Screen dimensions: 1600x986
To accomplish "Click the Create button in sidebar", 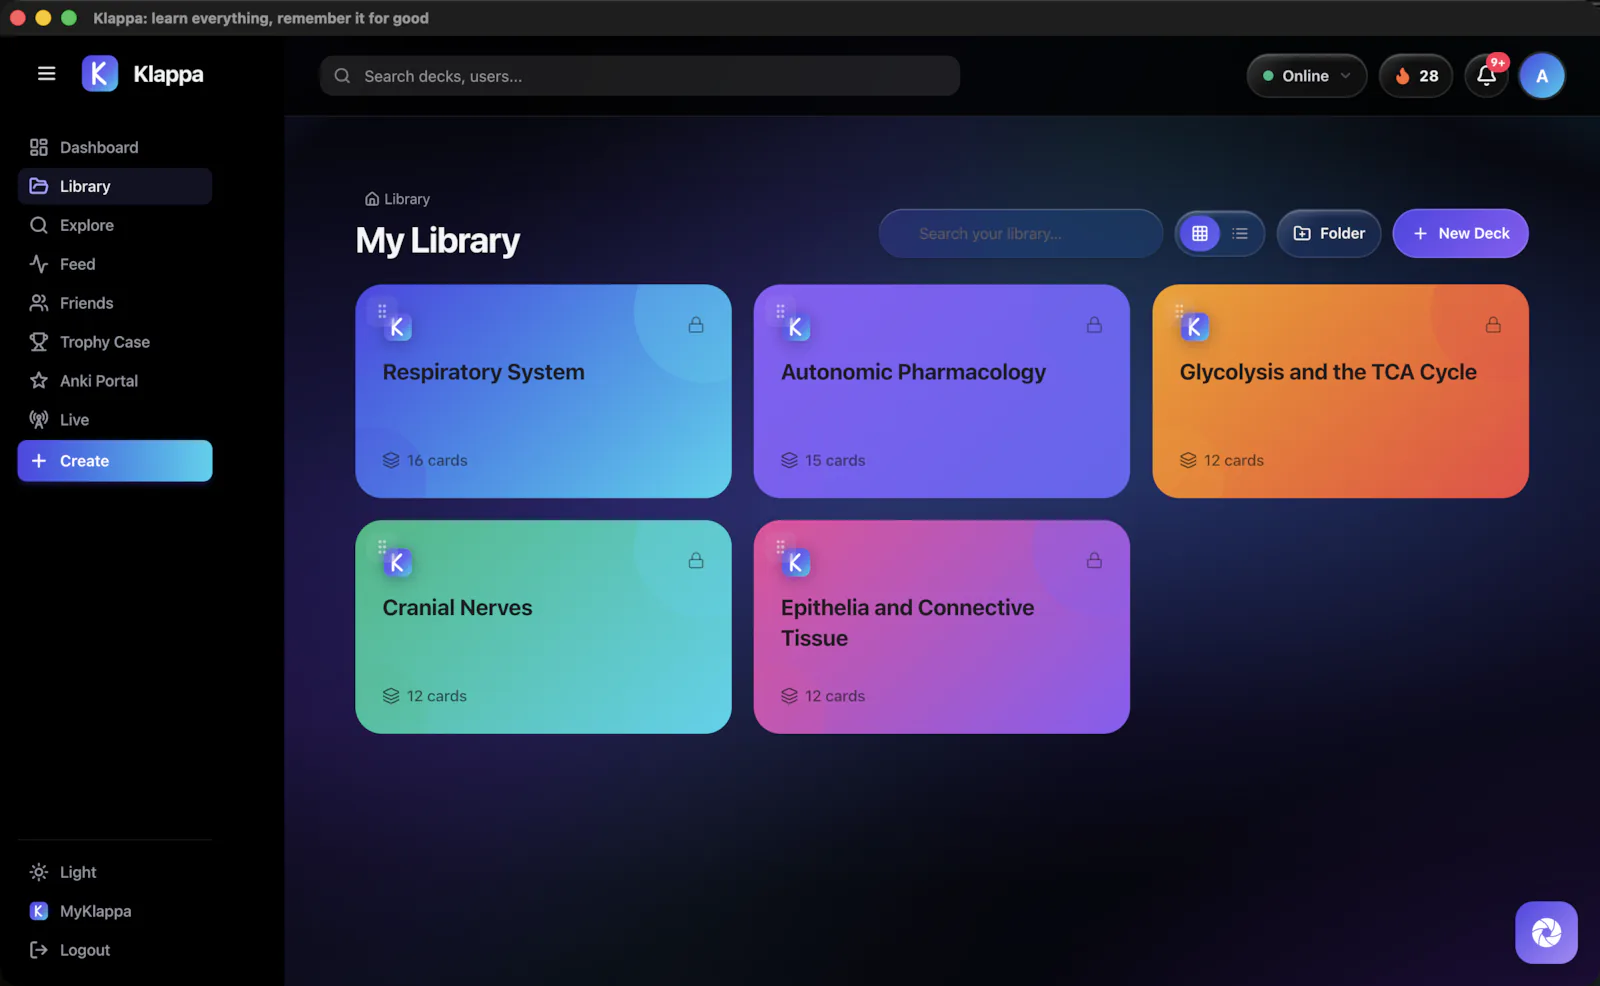I will click(115, 461).
